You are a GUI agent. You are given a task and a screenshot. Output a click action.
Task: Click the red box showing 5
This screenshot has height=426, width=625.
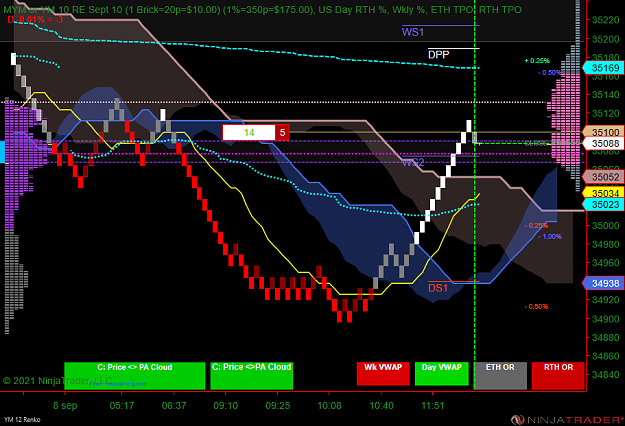pos(282,132)
